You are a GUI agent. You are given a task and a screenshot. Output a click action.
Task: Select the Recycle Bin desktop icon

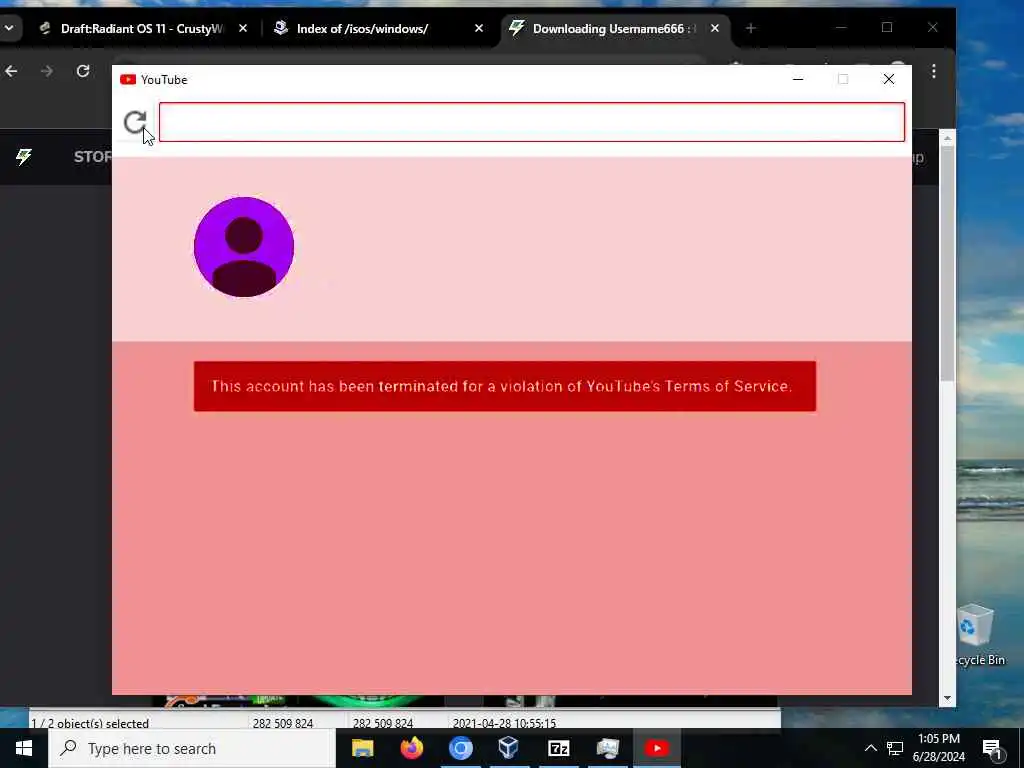click(977, 635)
